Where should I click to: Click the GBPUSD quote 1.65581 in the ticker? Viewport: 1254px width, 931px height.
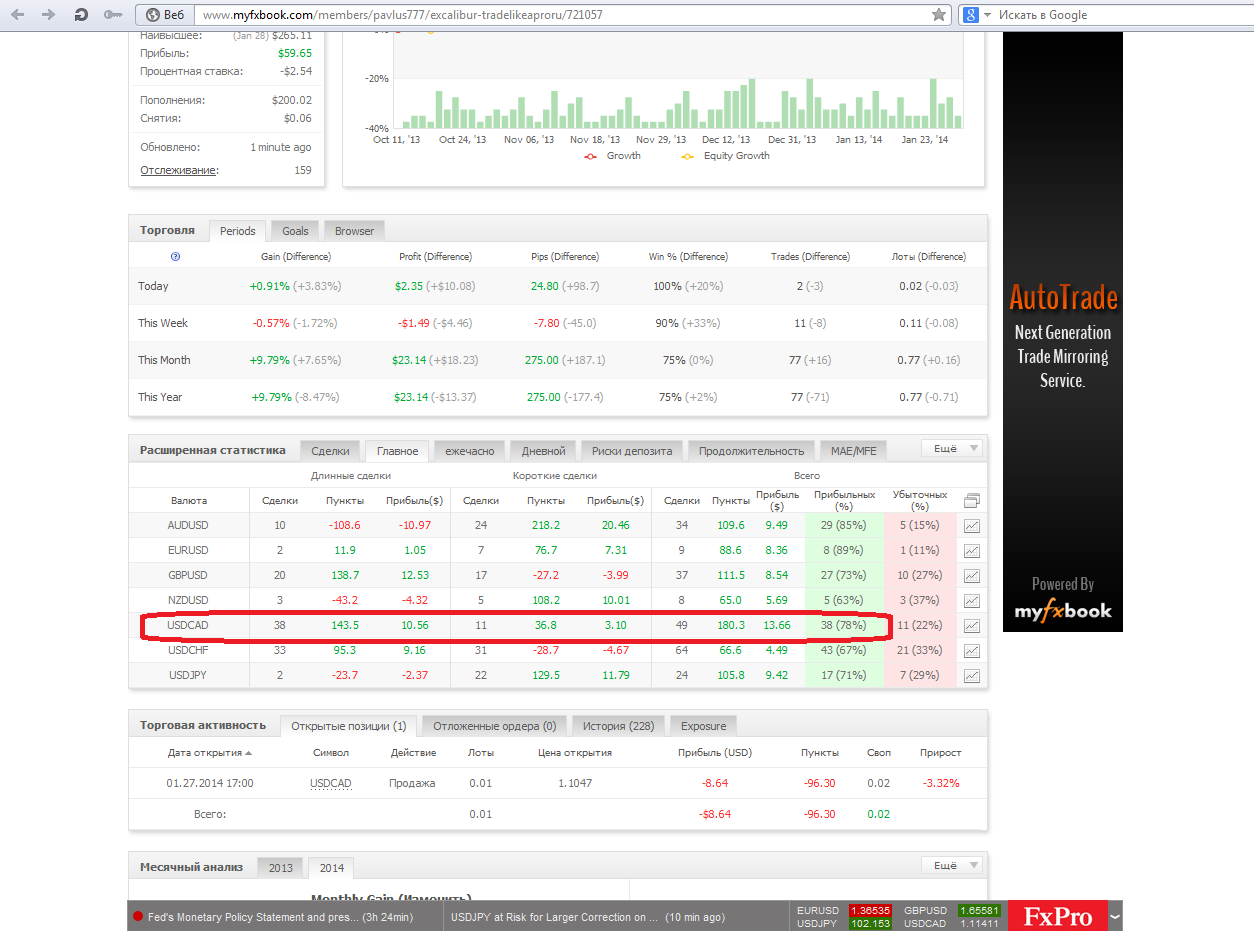coord(979,910)
